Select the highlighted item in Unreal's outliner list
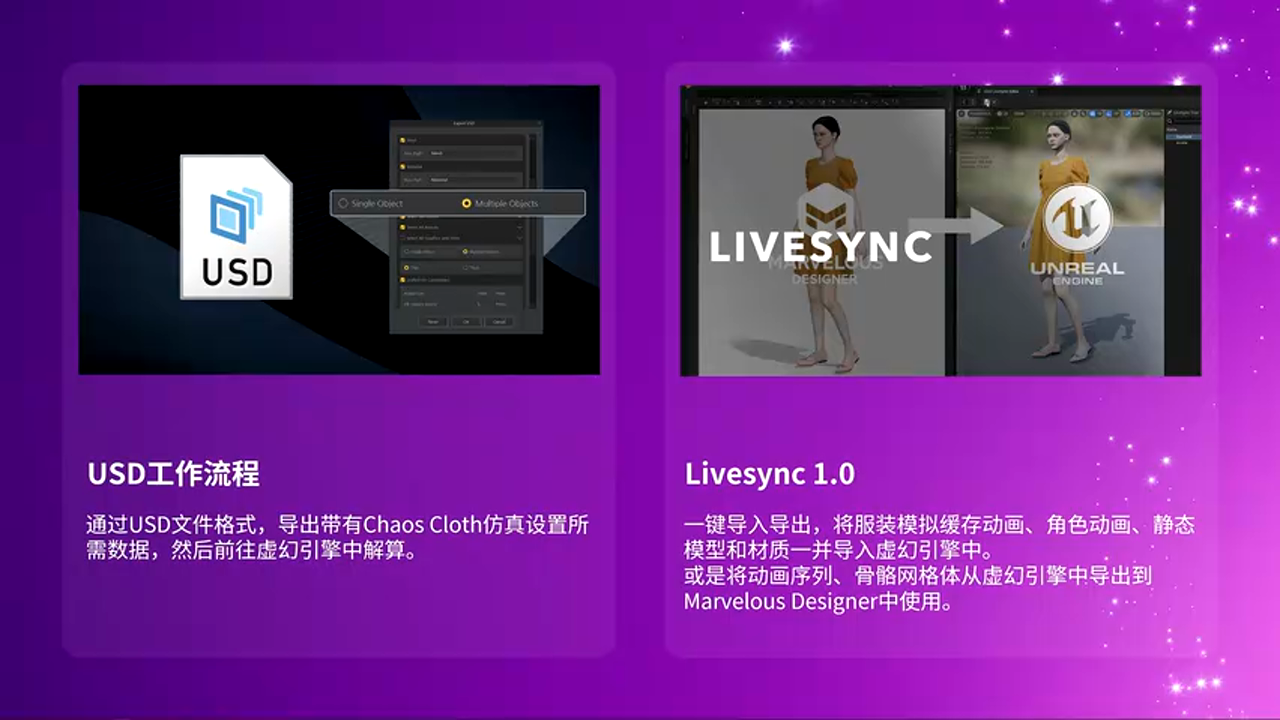The width and height of the screenshot is (1280, 720). click(x=1182, y=135)
